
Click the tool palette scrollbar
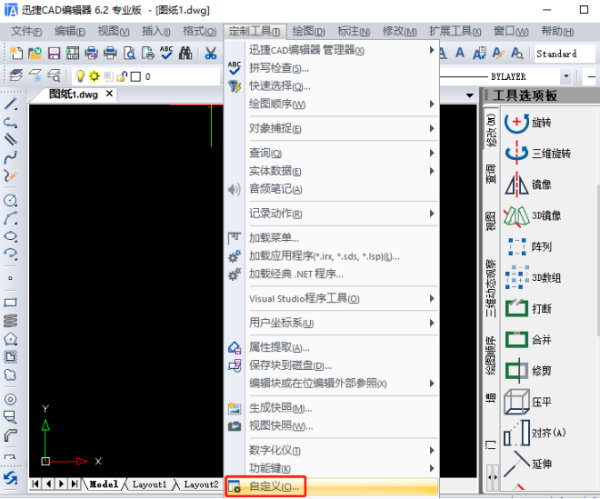point(597,260)
